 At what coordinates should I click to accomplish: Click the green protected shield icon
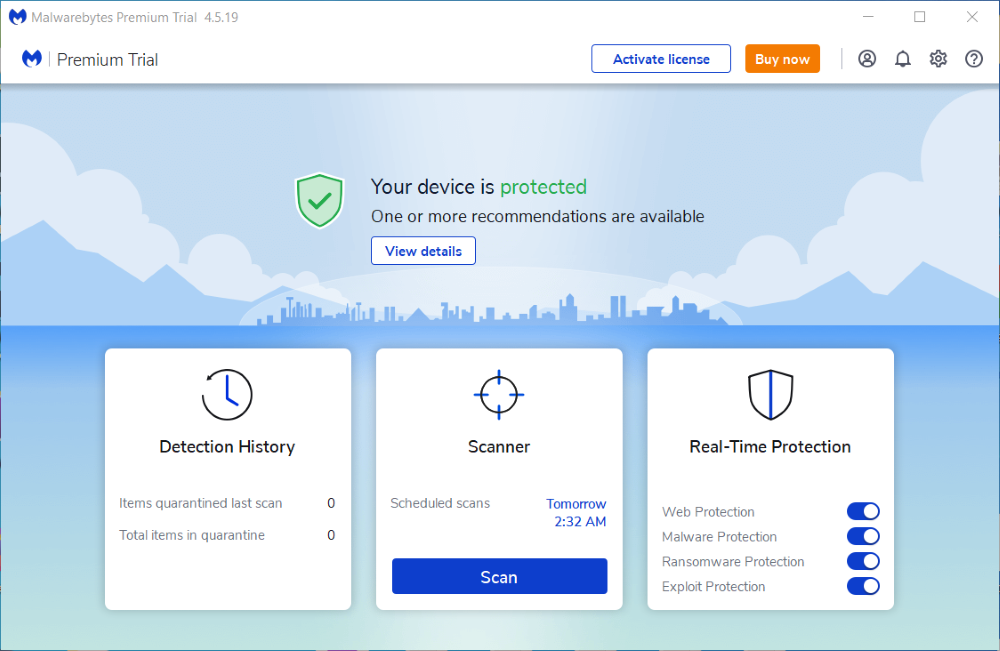(x=319, y=200)
